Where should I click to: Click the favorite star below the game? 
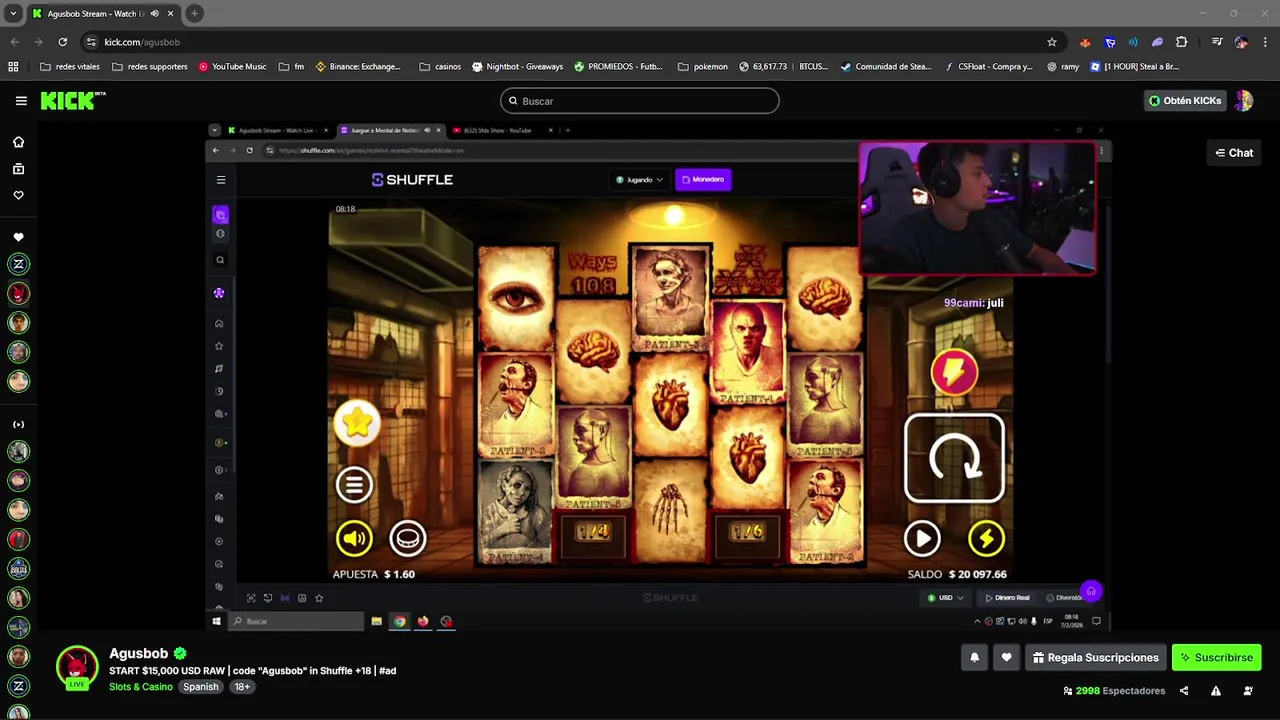click(319, 598)
